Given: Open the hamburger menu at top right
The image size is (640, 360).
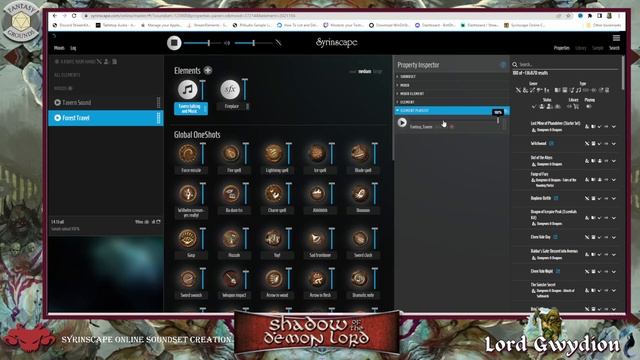Looking at the screenshot, I should (x=616, y=38).
